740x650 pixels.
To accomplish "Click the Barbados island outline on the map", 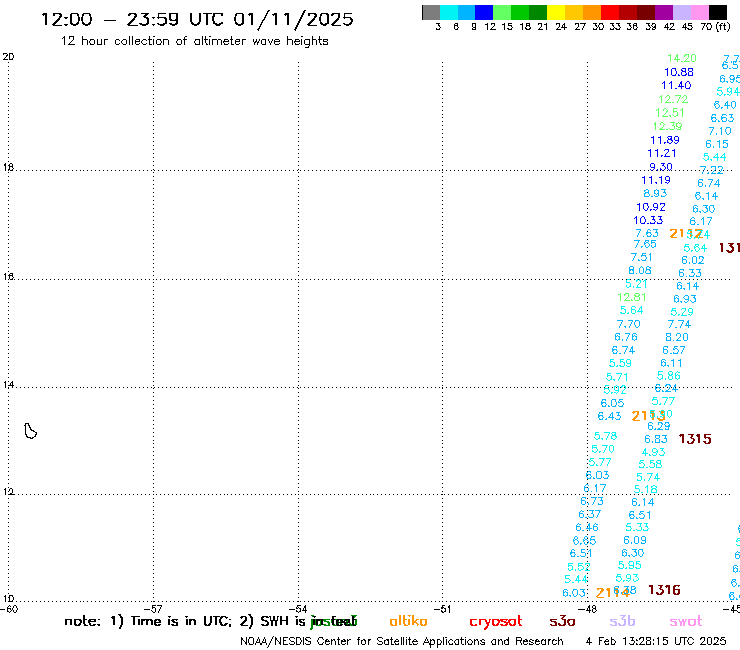I will pos(30,431).
